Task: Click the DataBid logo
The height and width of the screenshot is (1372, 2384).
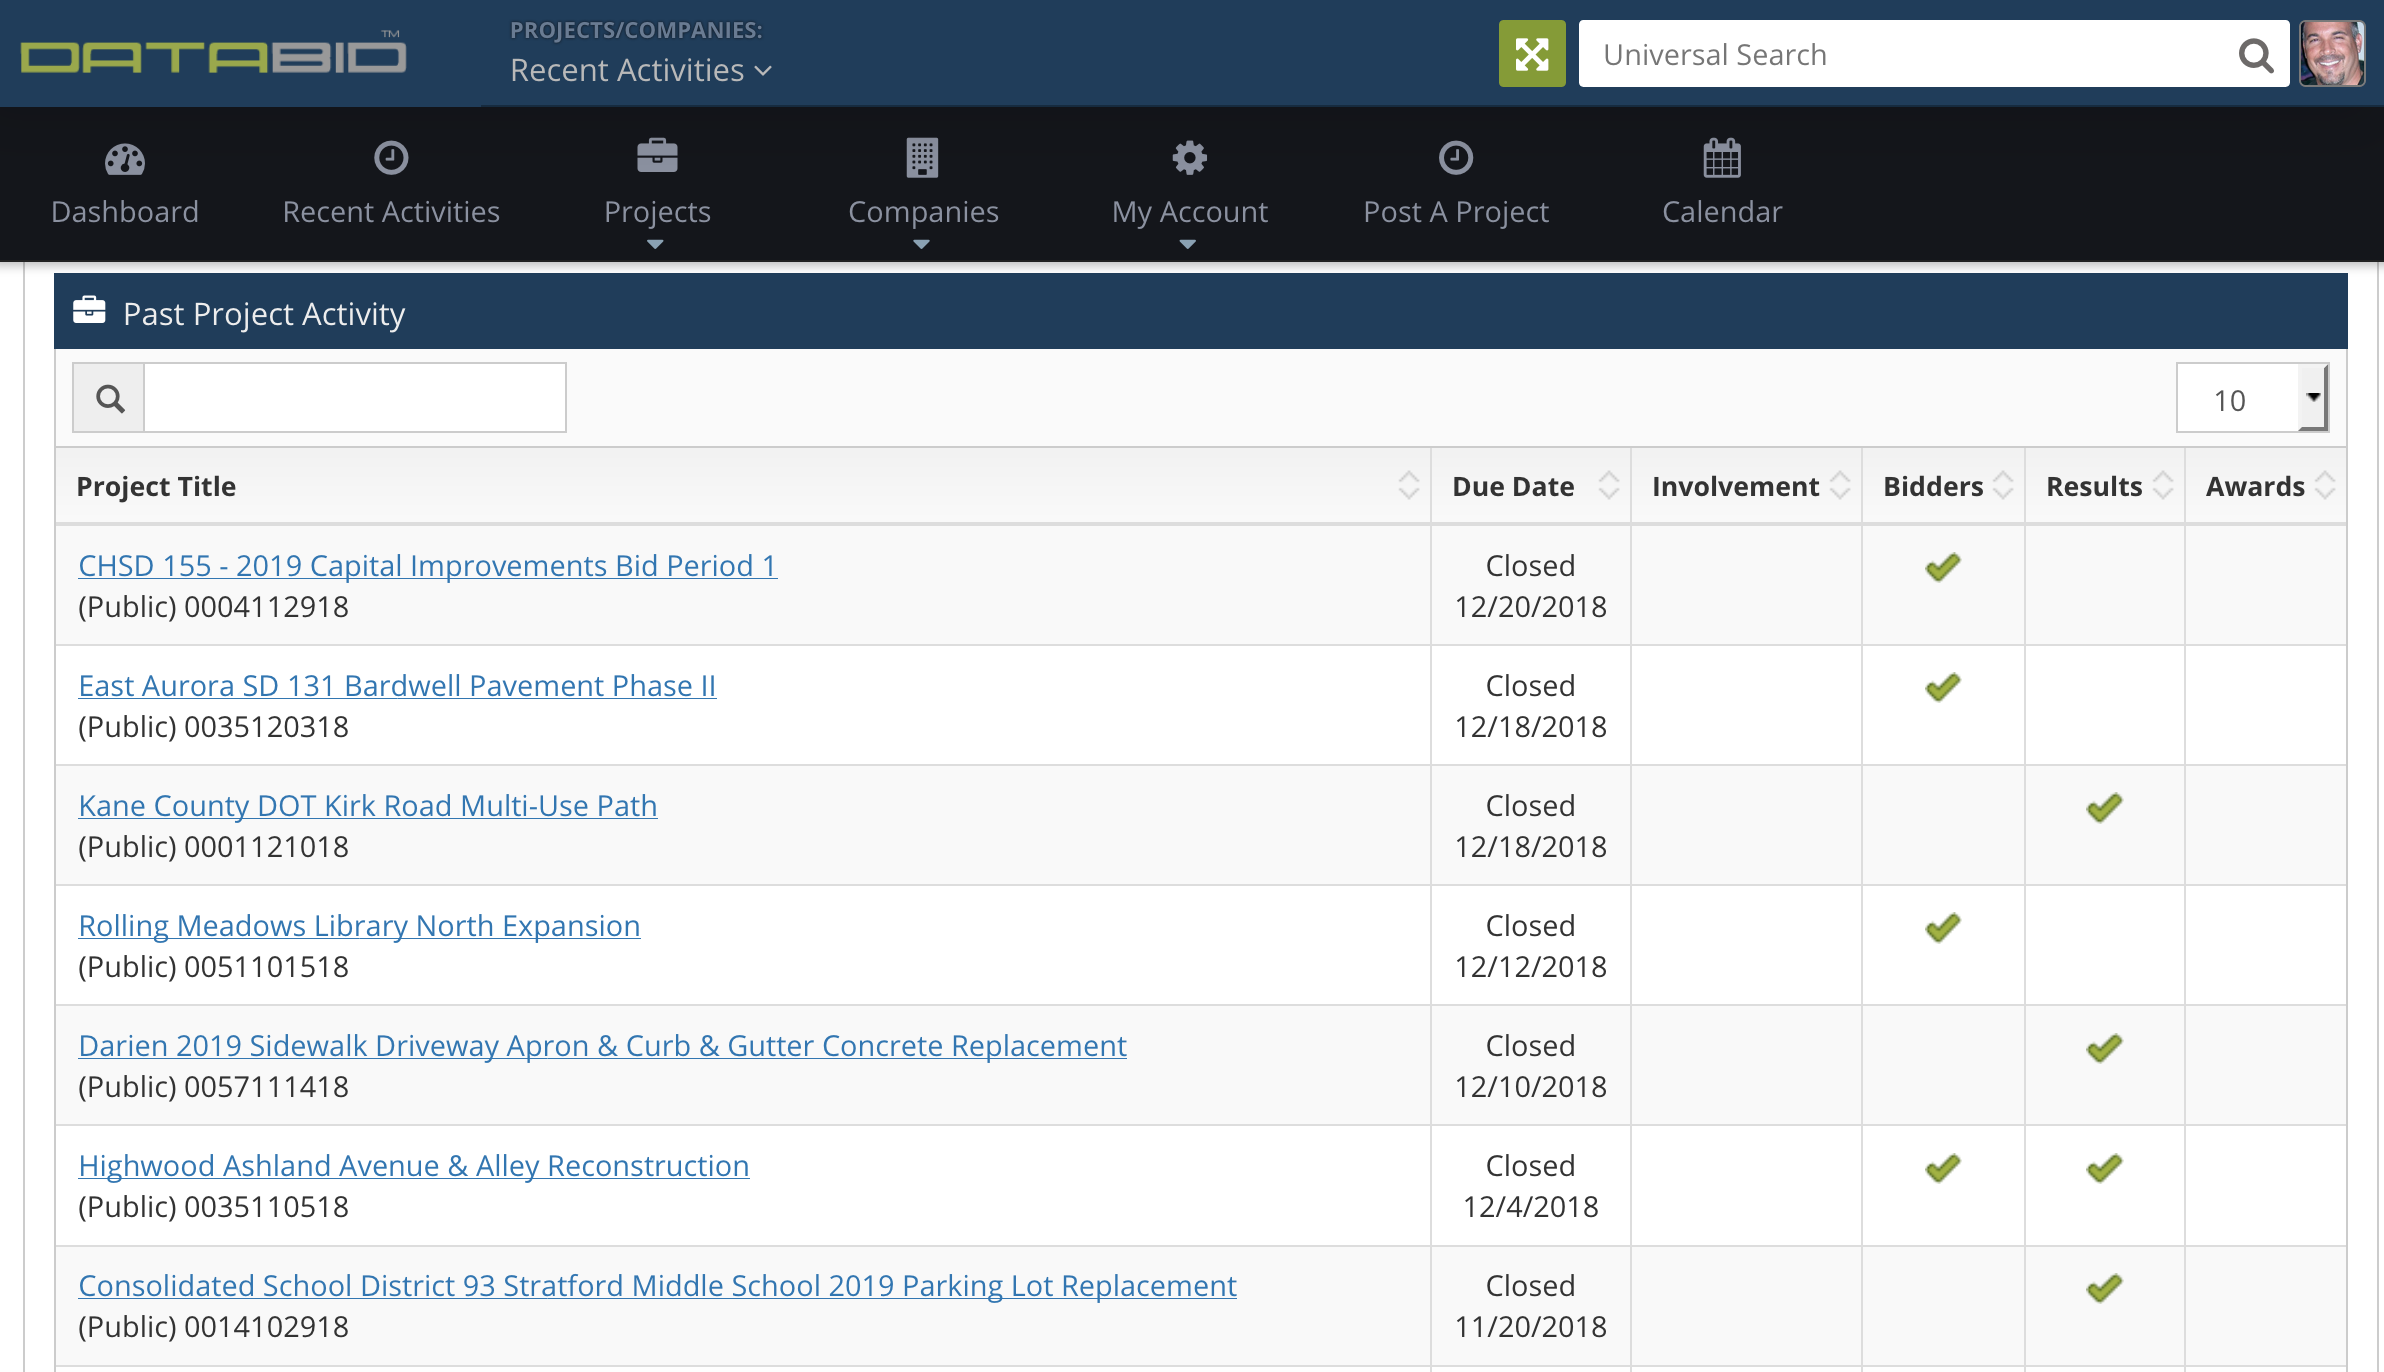Action: click(x=213, y=53)
